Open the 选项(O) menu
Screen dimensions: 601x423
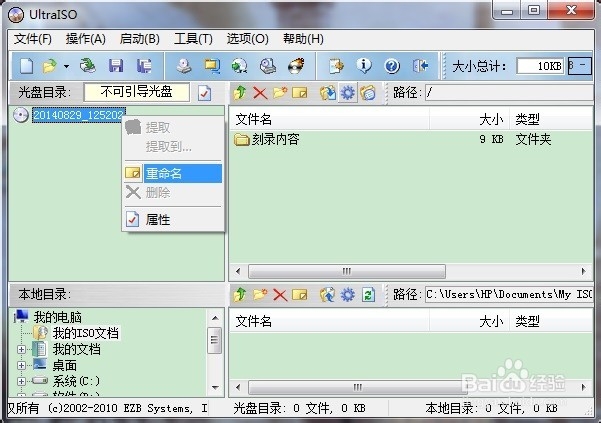tap(248, 39)
